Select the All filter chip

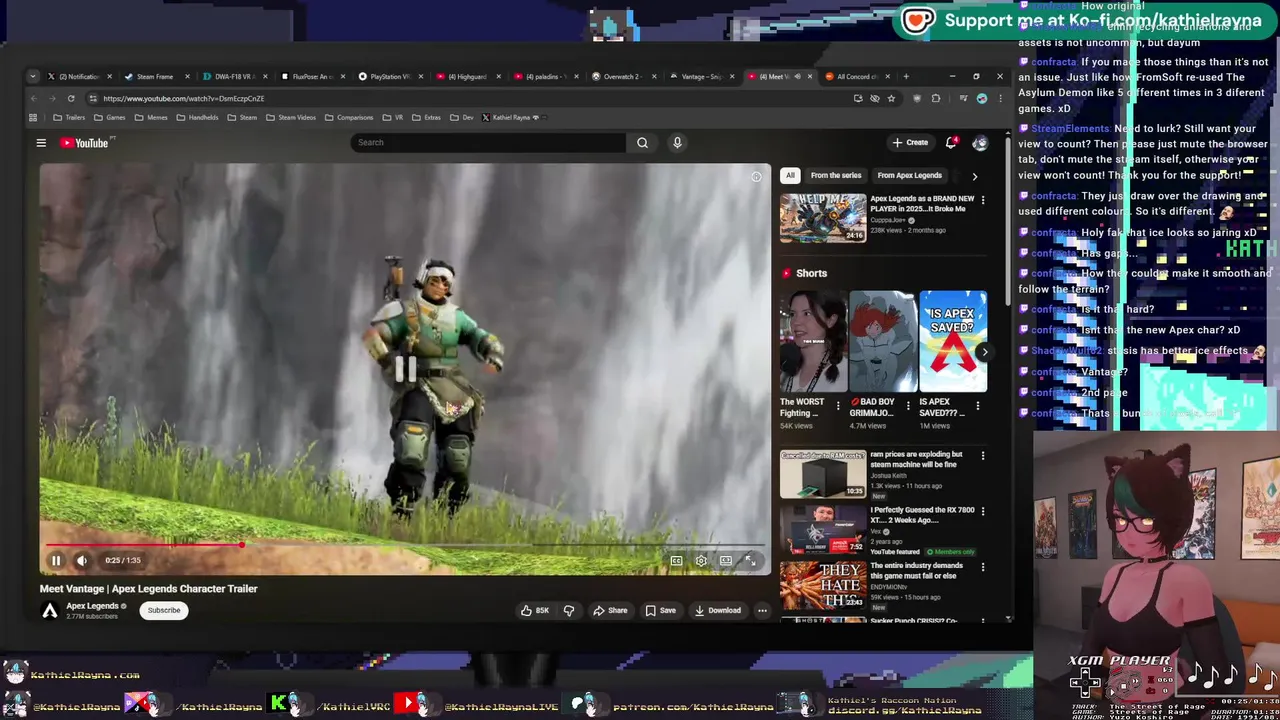pyautogui.click(x=790, y=175)
